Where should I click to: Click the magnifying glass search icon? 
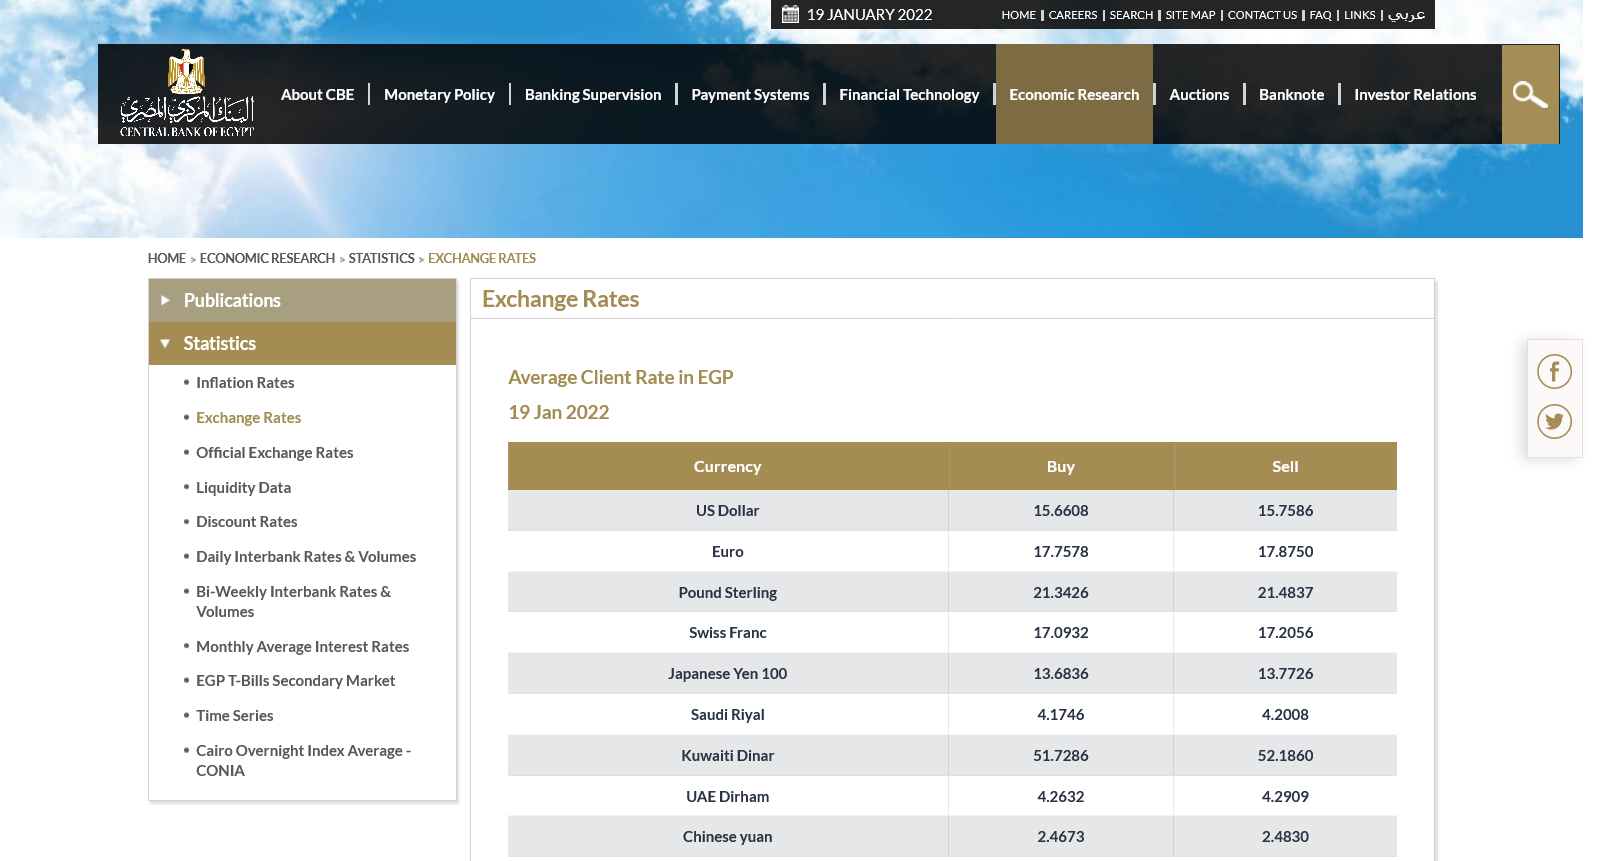click(x=1529, y=95)
